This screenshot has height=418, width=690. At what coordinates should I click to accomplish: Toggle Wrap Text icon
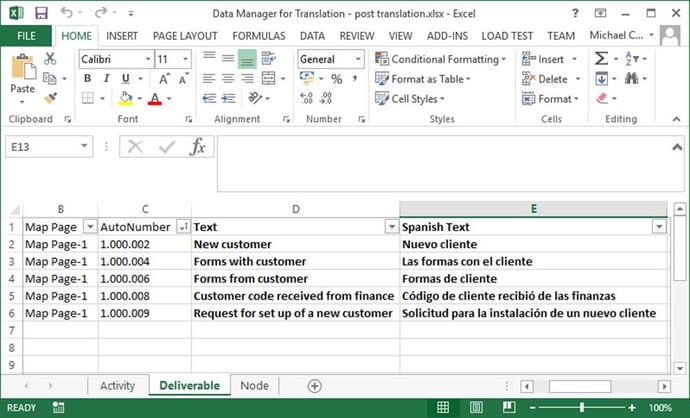(268, 58)
